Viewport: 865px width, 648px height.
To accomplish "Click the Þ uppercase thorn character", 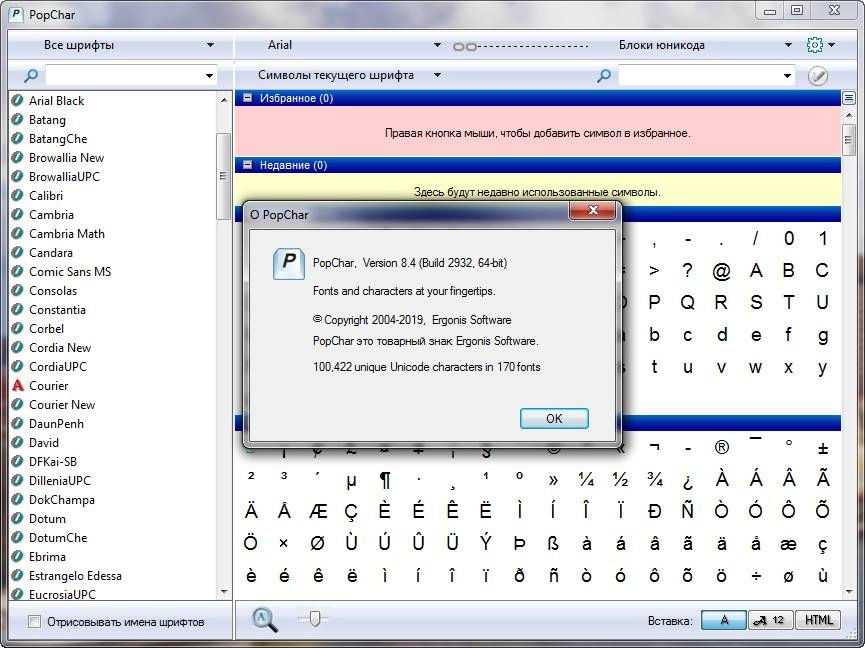I will click(519, 544).
